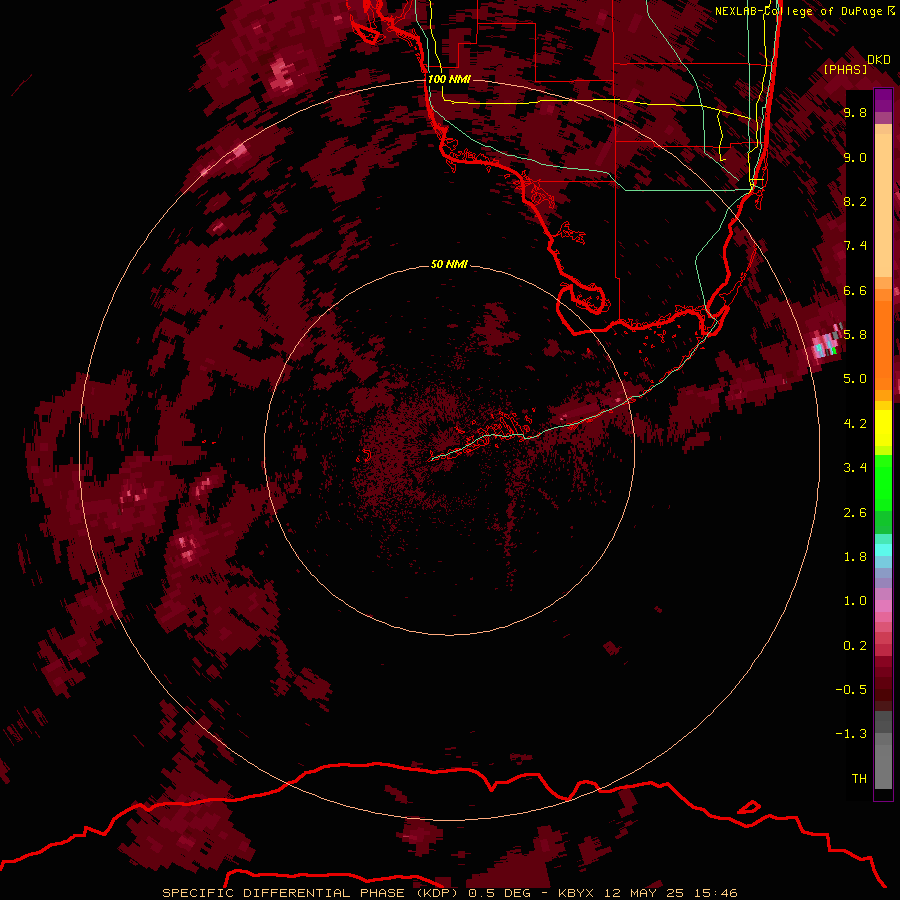The width and height of the screenshot is (900, 900).
Task: Click the 2.6 value on the scale
Action: (855, 513)
